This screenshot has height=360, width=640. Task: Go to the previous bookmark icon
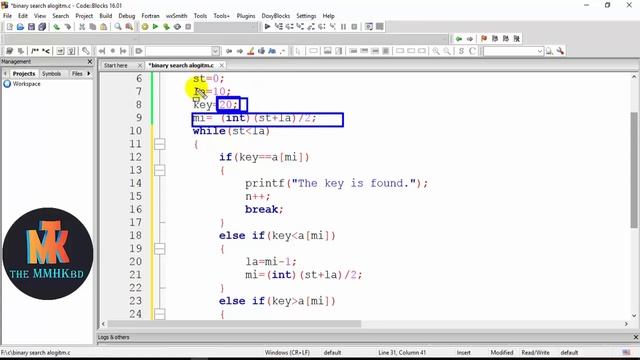coord(495,39)
